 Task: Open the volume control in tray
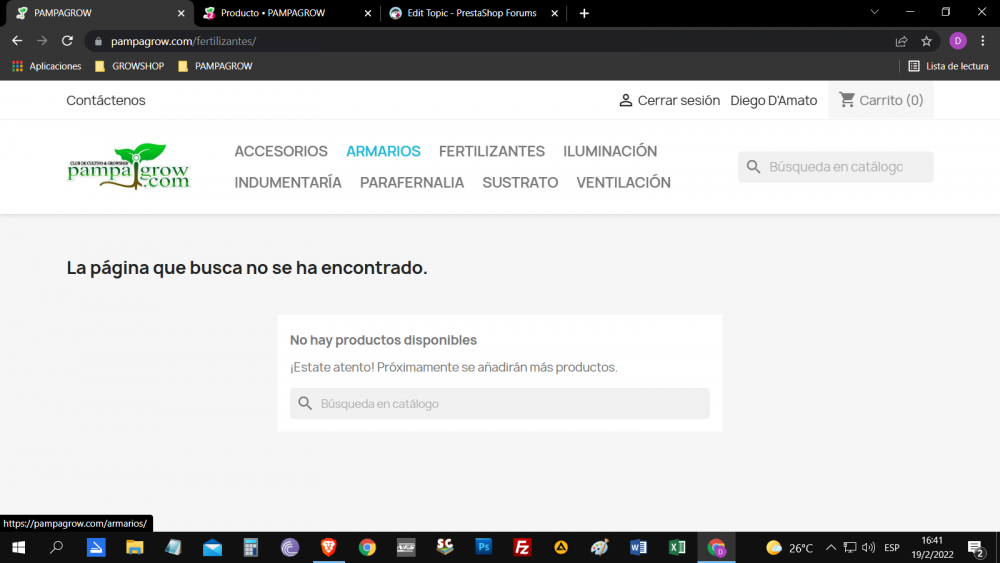(x=868, y=547)
